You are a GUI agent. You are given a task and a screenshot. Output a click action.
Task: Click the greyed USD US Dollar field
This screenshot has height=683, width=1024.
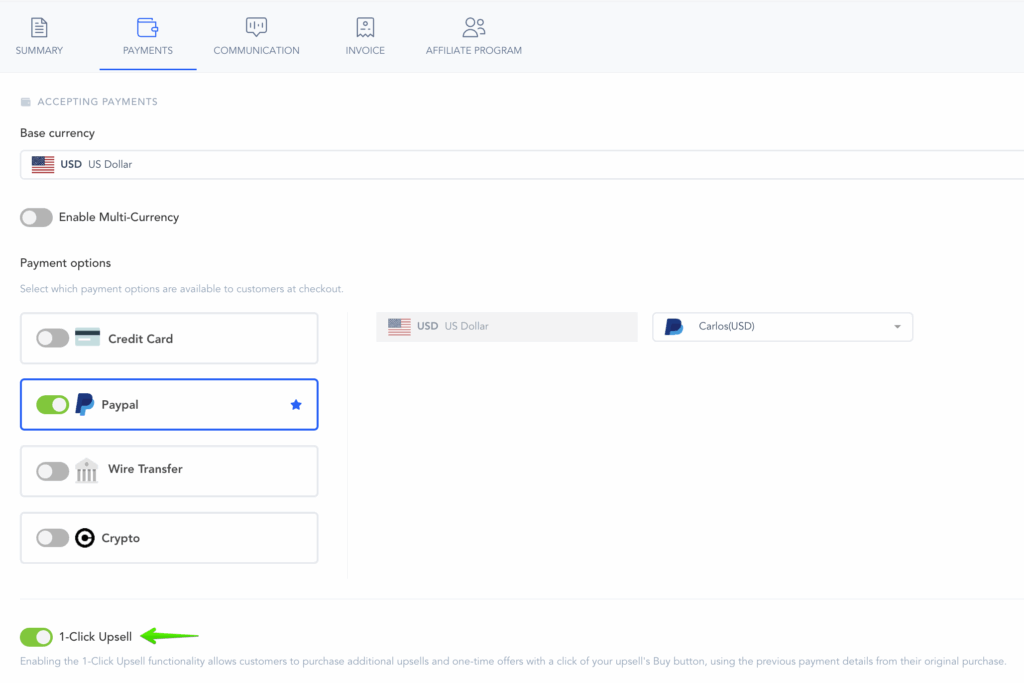[506, 327]
